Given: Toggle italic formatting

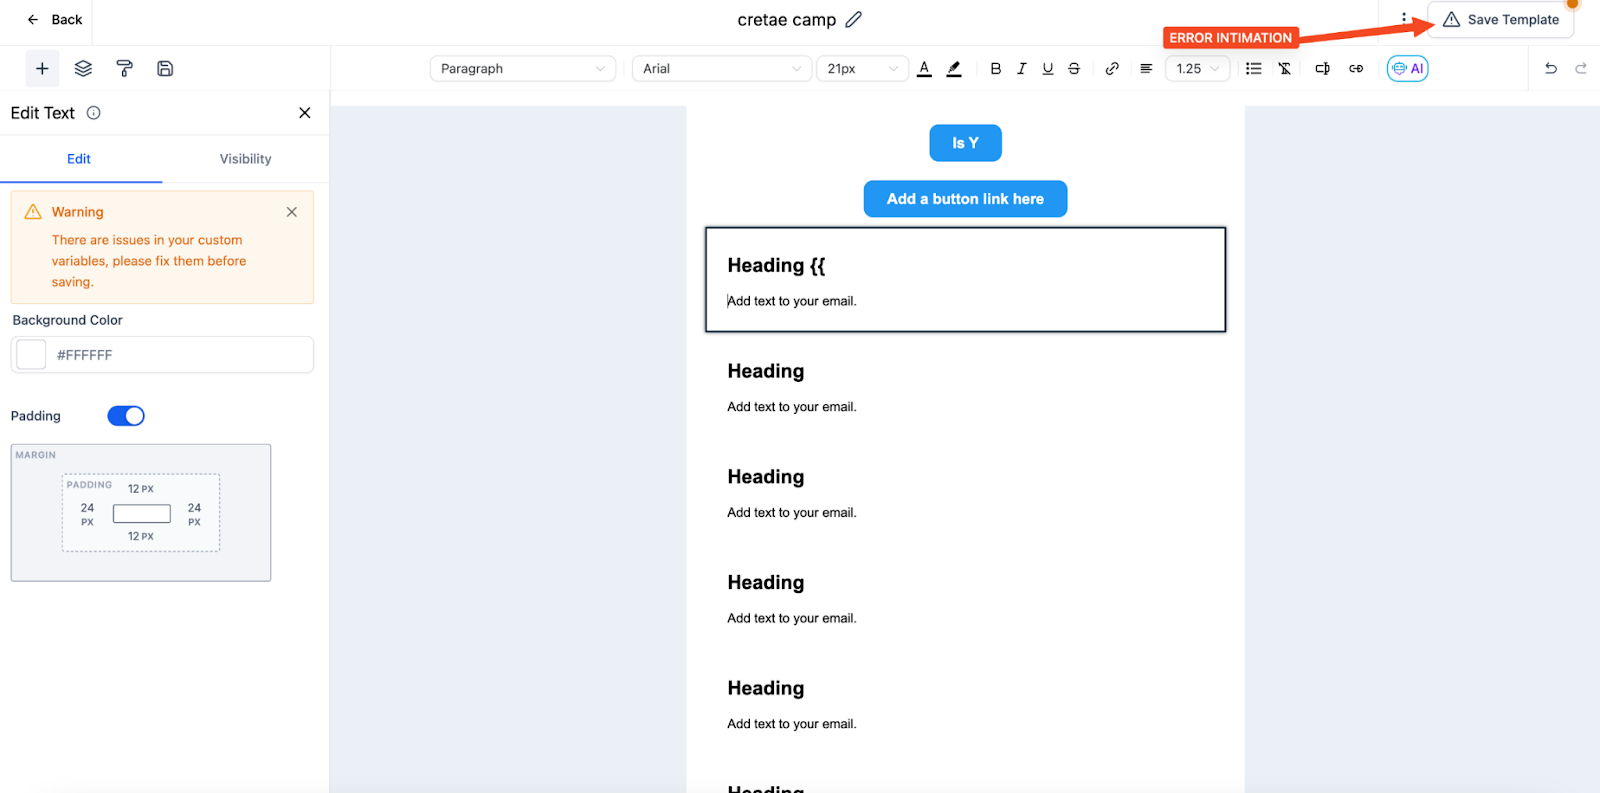Looking at the screenshot, I should pyautogui.click(x=1021, y=69).
